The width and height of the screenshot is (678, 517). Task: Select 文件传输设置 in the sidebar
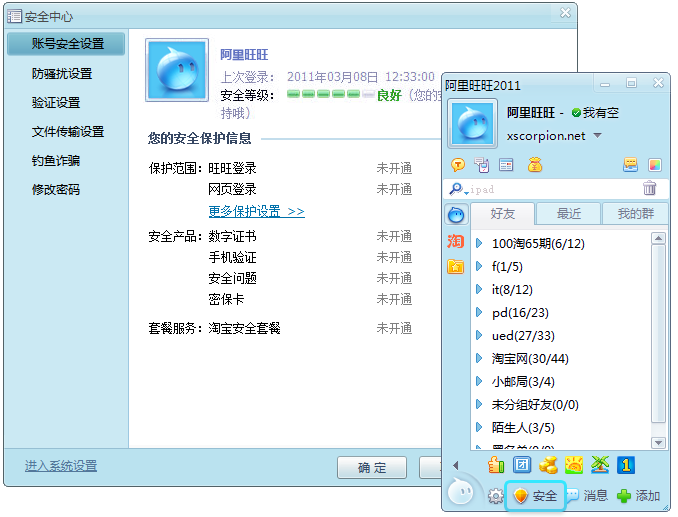tap(66, 131)
